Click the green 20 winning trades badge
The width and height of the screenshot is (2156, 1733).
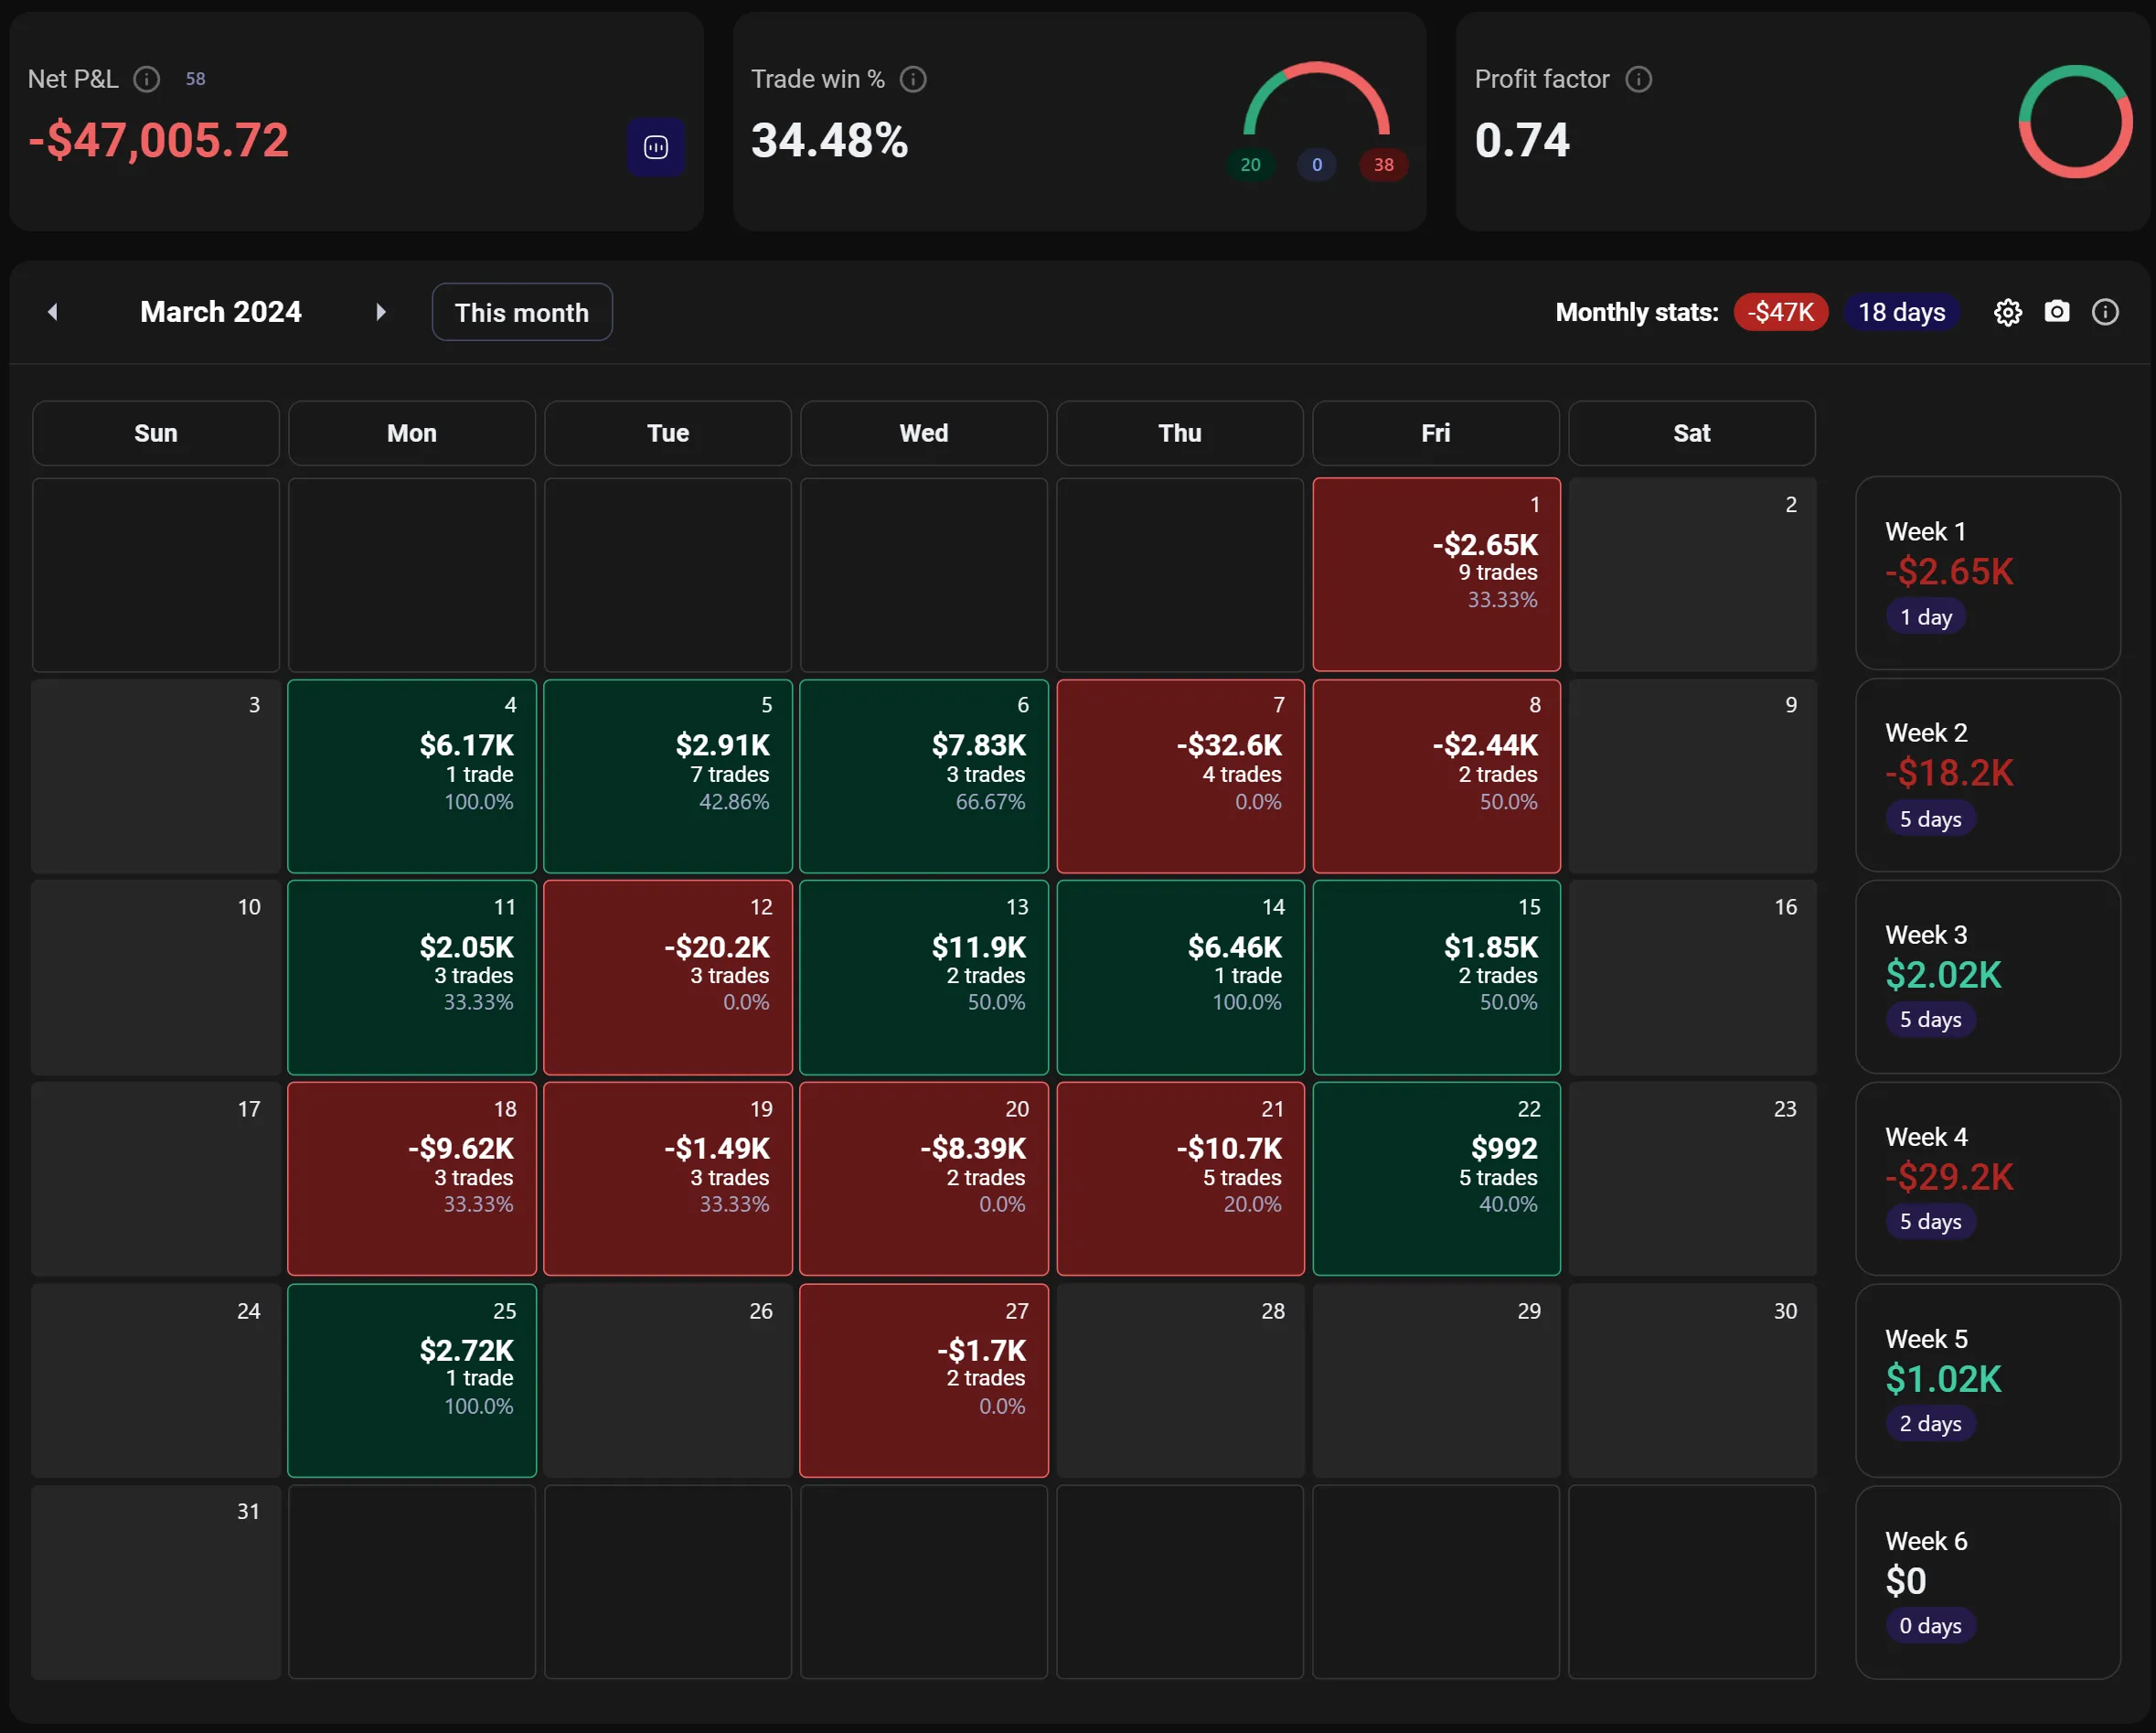coord(1250,165)
